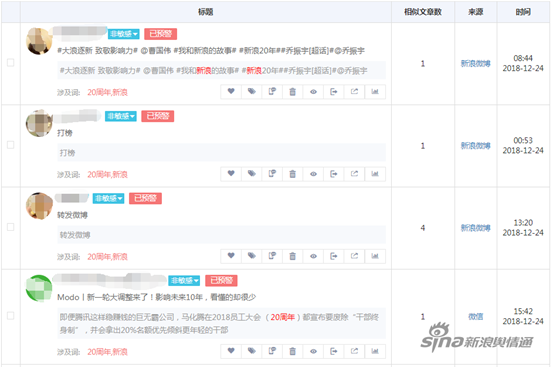Click the eye icon in the Modo row

(x=313, y=351)
